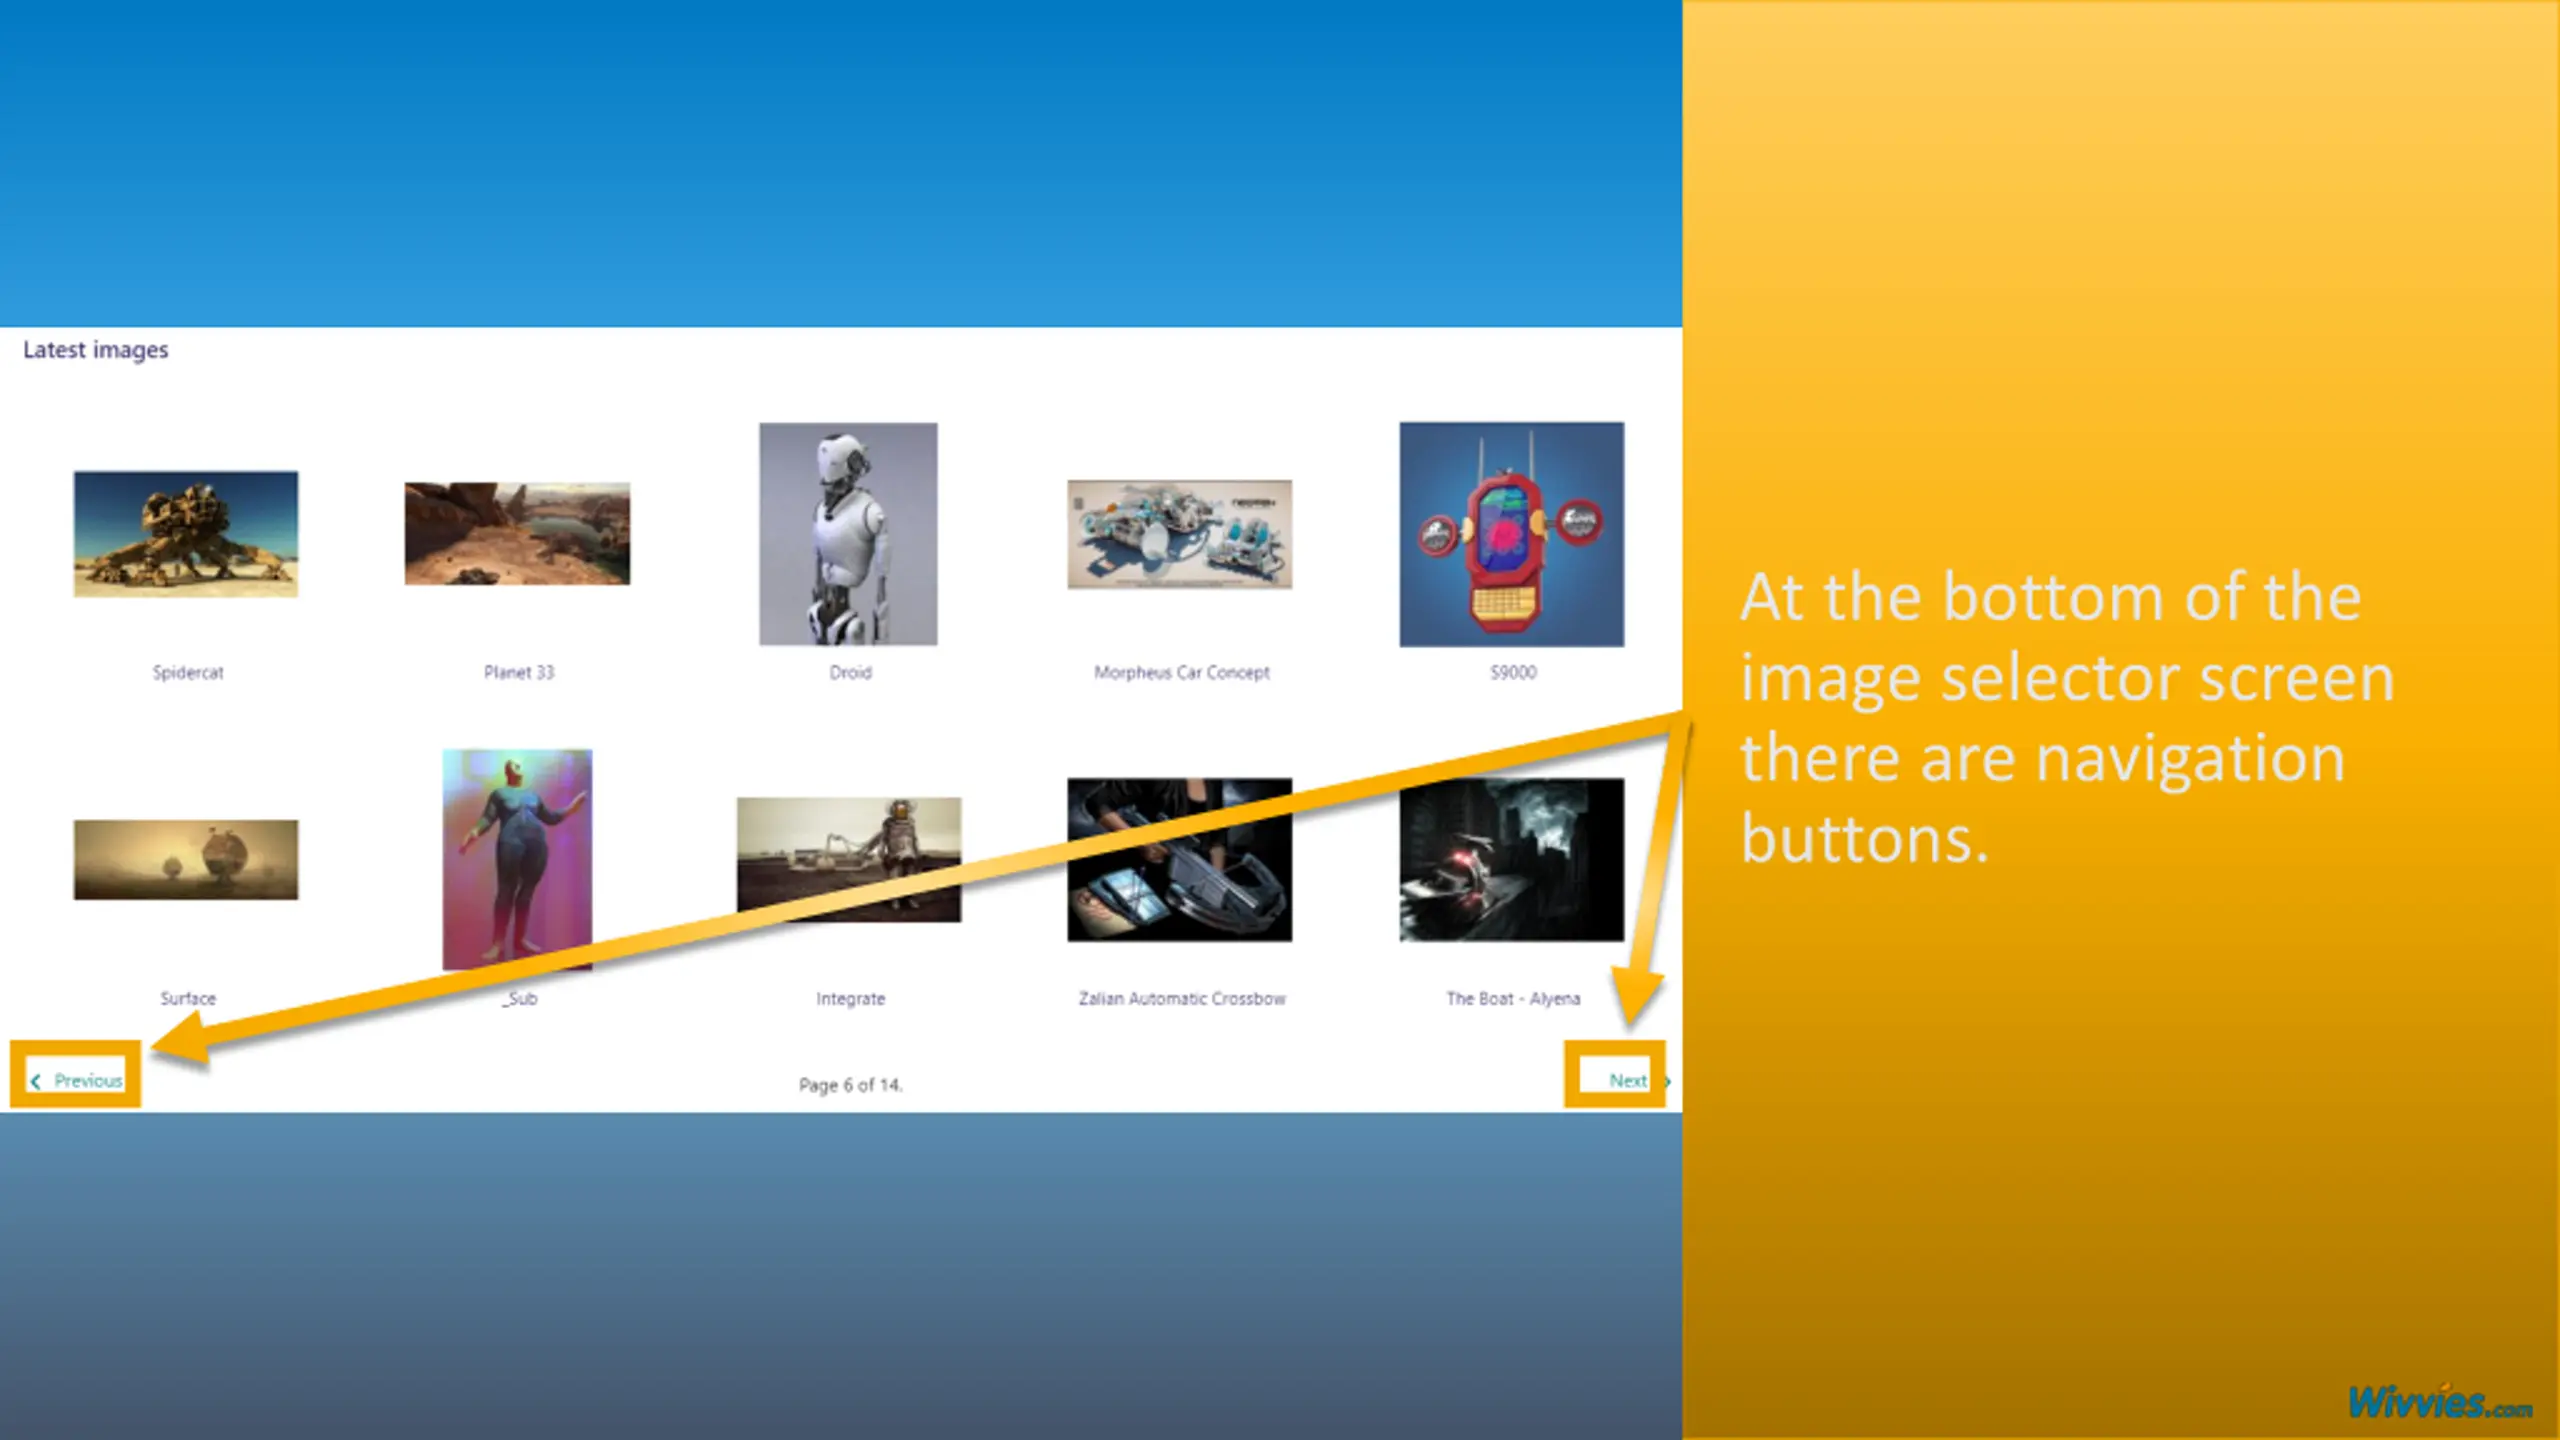Choose the _Sub figure thumbnail
Screen dimensions: 2560x1440
point(517,859)
